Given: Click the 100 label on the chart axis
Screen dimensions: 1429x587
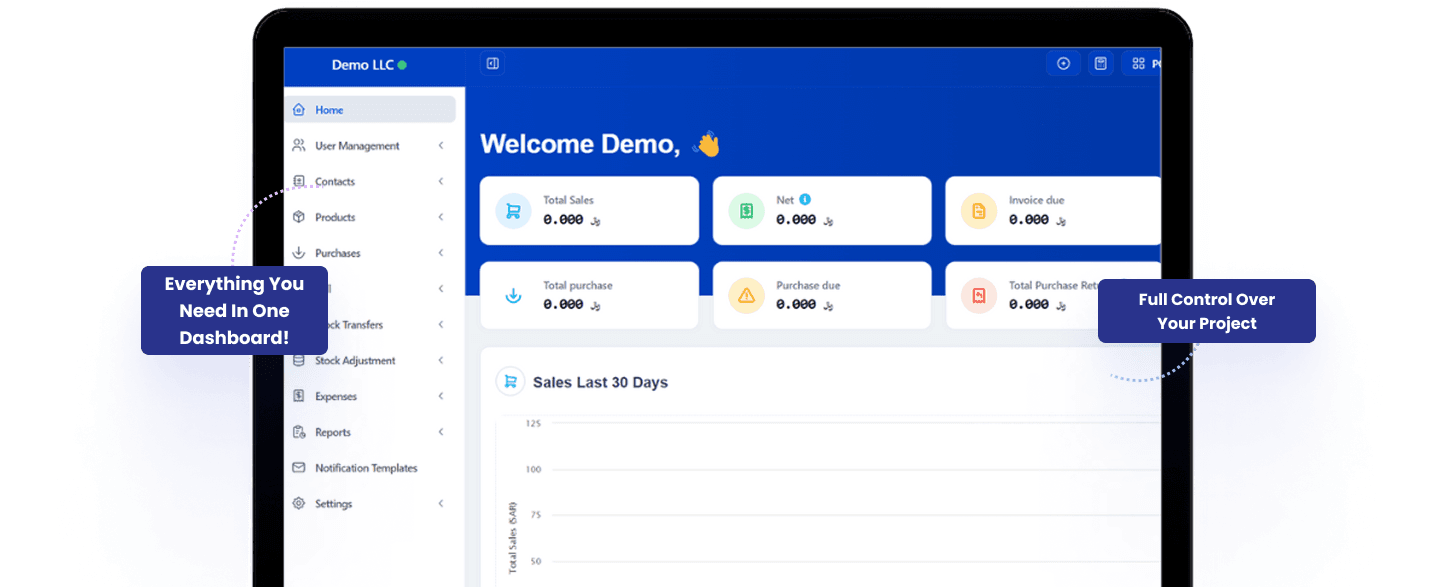Looking at the screenshot, I should (x=533, y=469).
